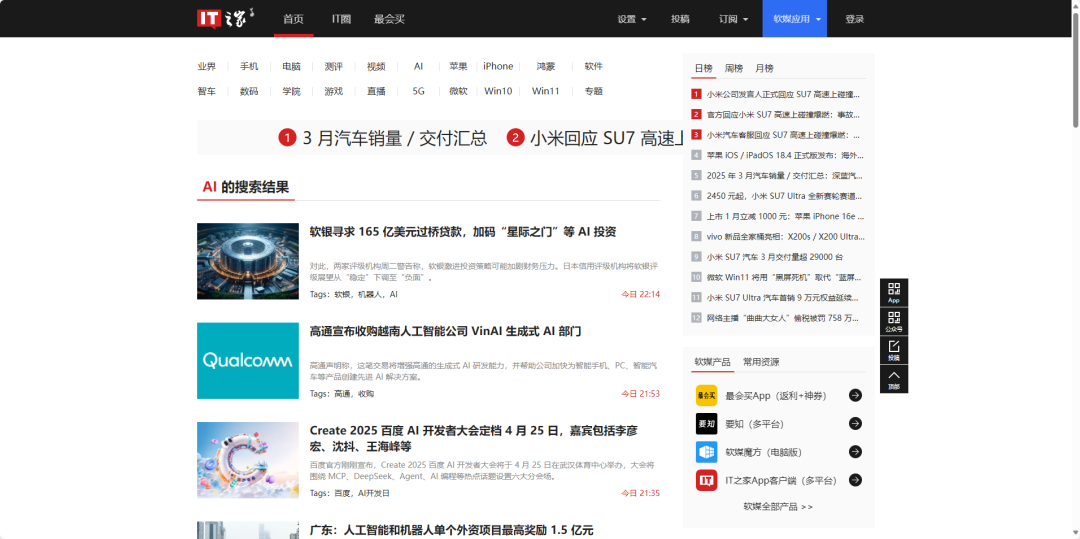Open the 高通宣布收购越南人工智能公司 VinAI article

(x=446, y=332)
